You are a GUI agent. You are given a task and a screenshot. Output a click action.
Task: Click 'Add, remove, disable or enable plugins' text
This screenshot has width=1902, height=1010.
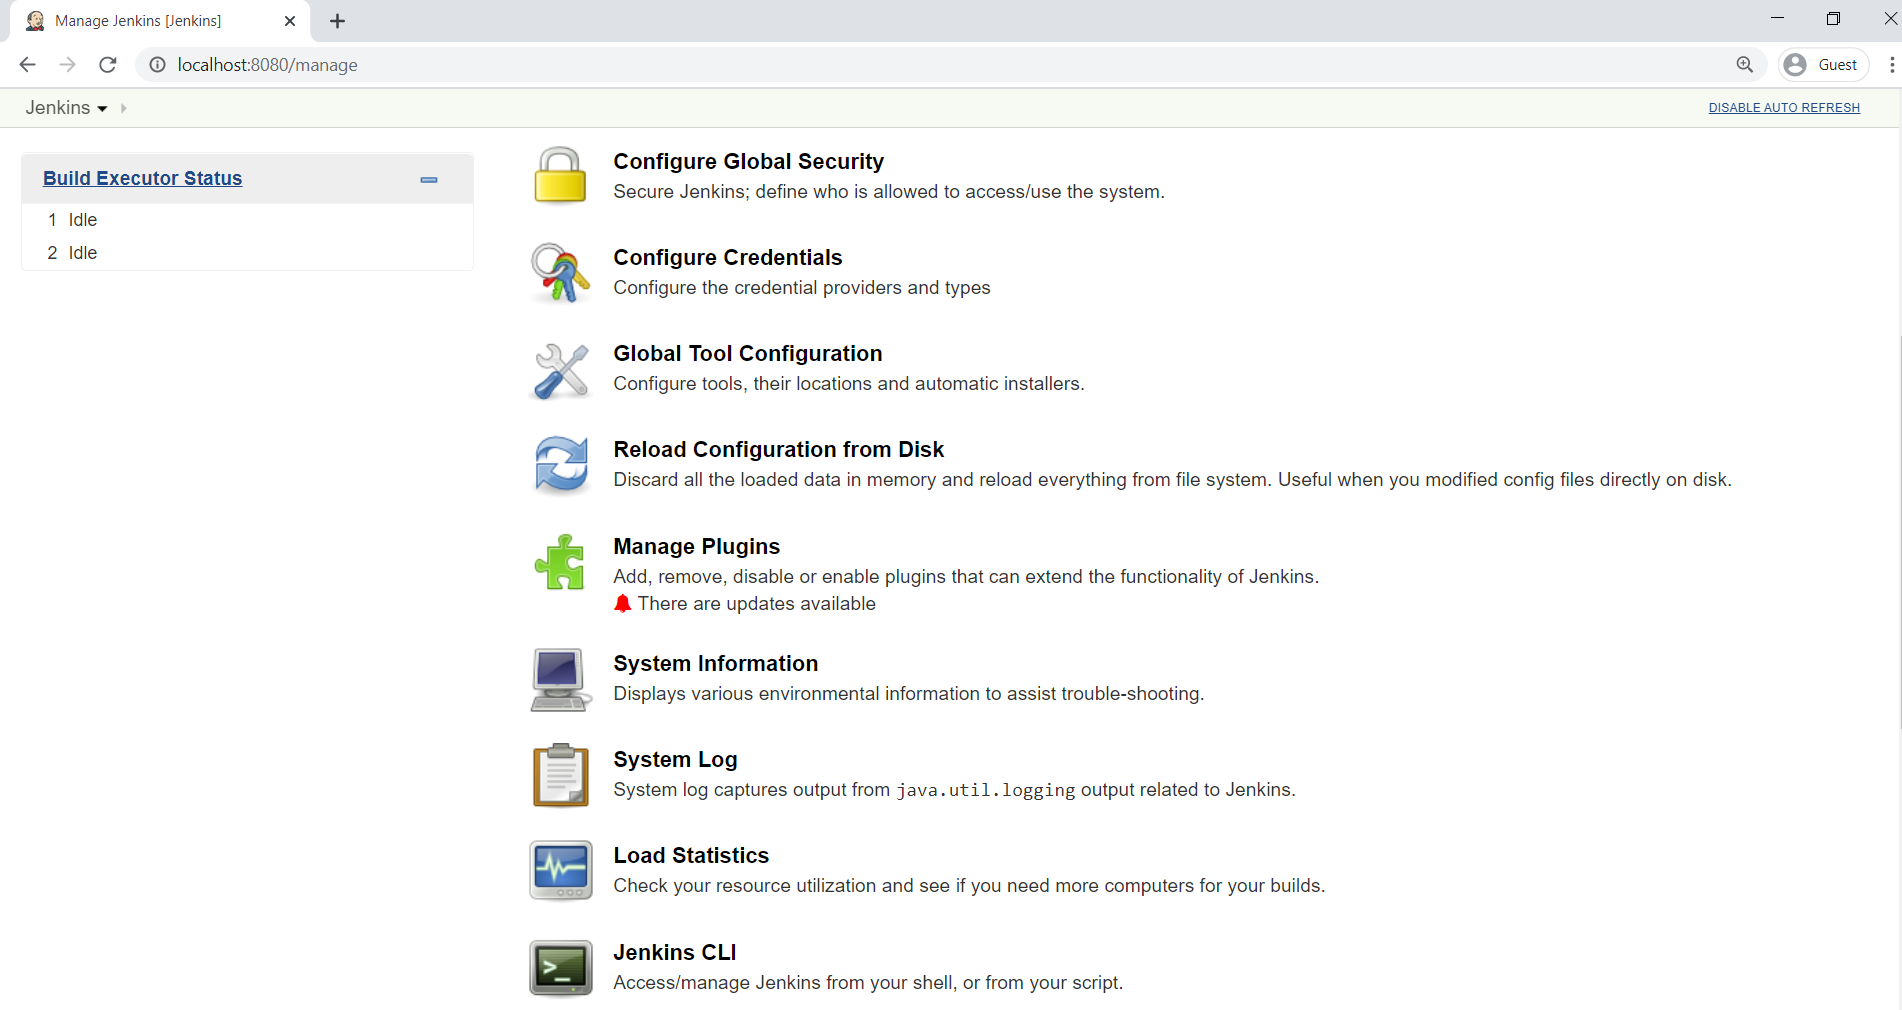pos(966,577)
